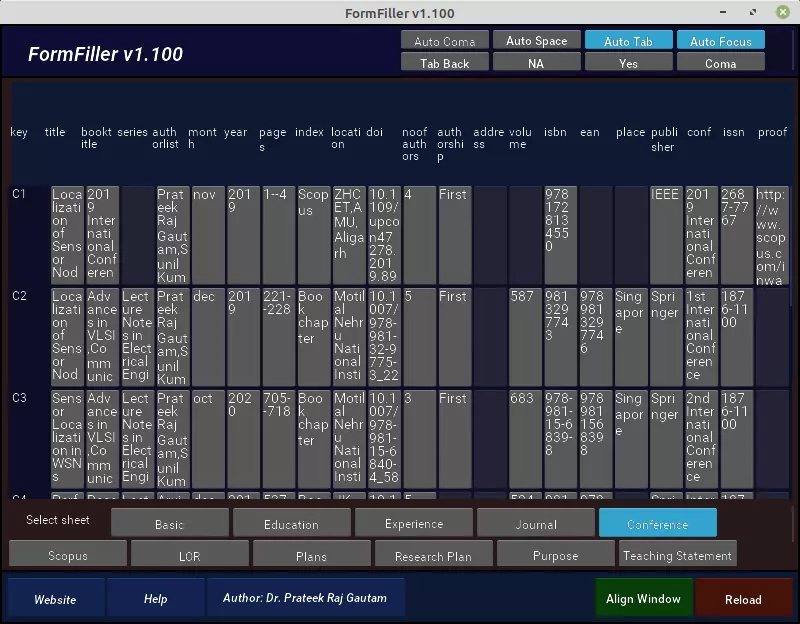Open the LOR sheet
Viewport: 800px width, 624px height.
190,554
